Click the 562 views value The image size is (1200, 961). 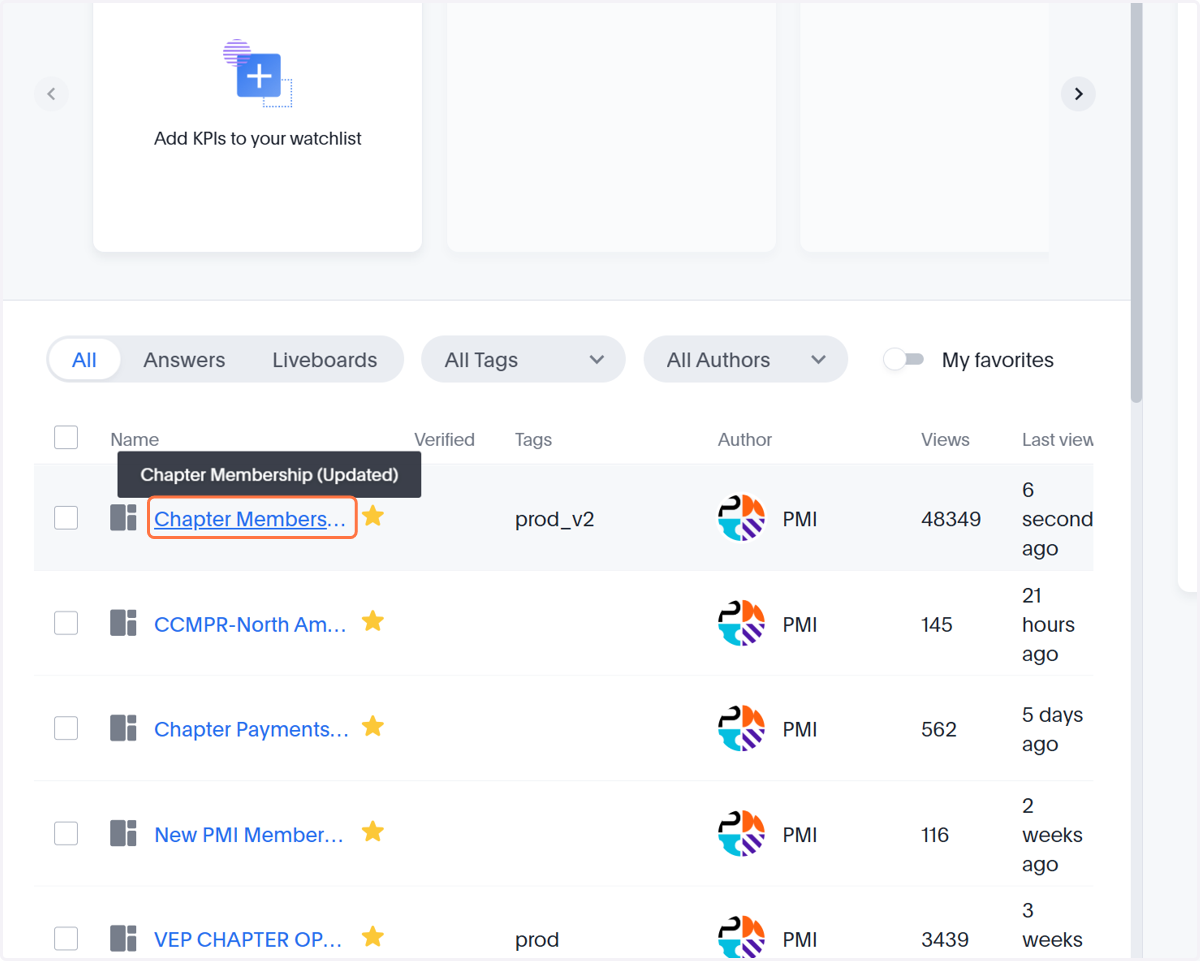click(x=939, y=729)
